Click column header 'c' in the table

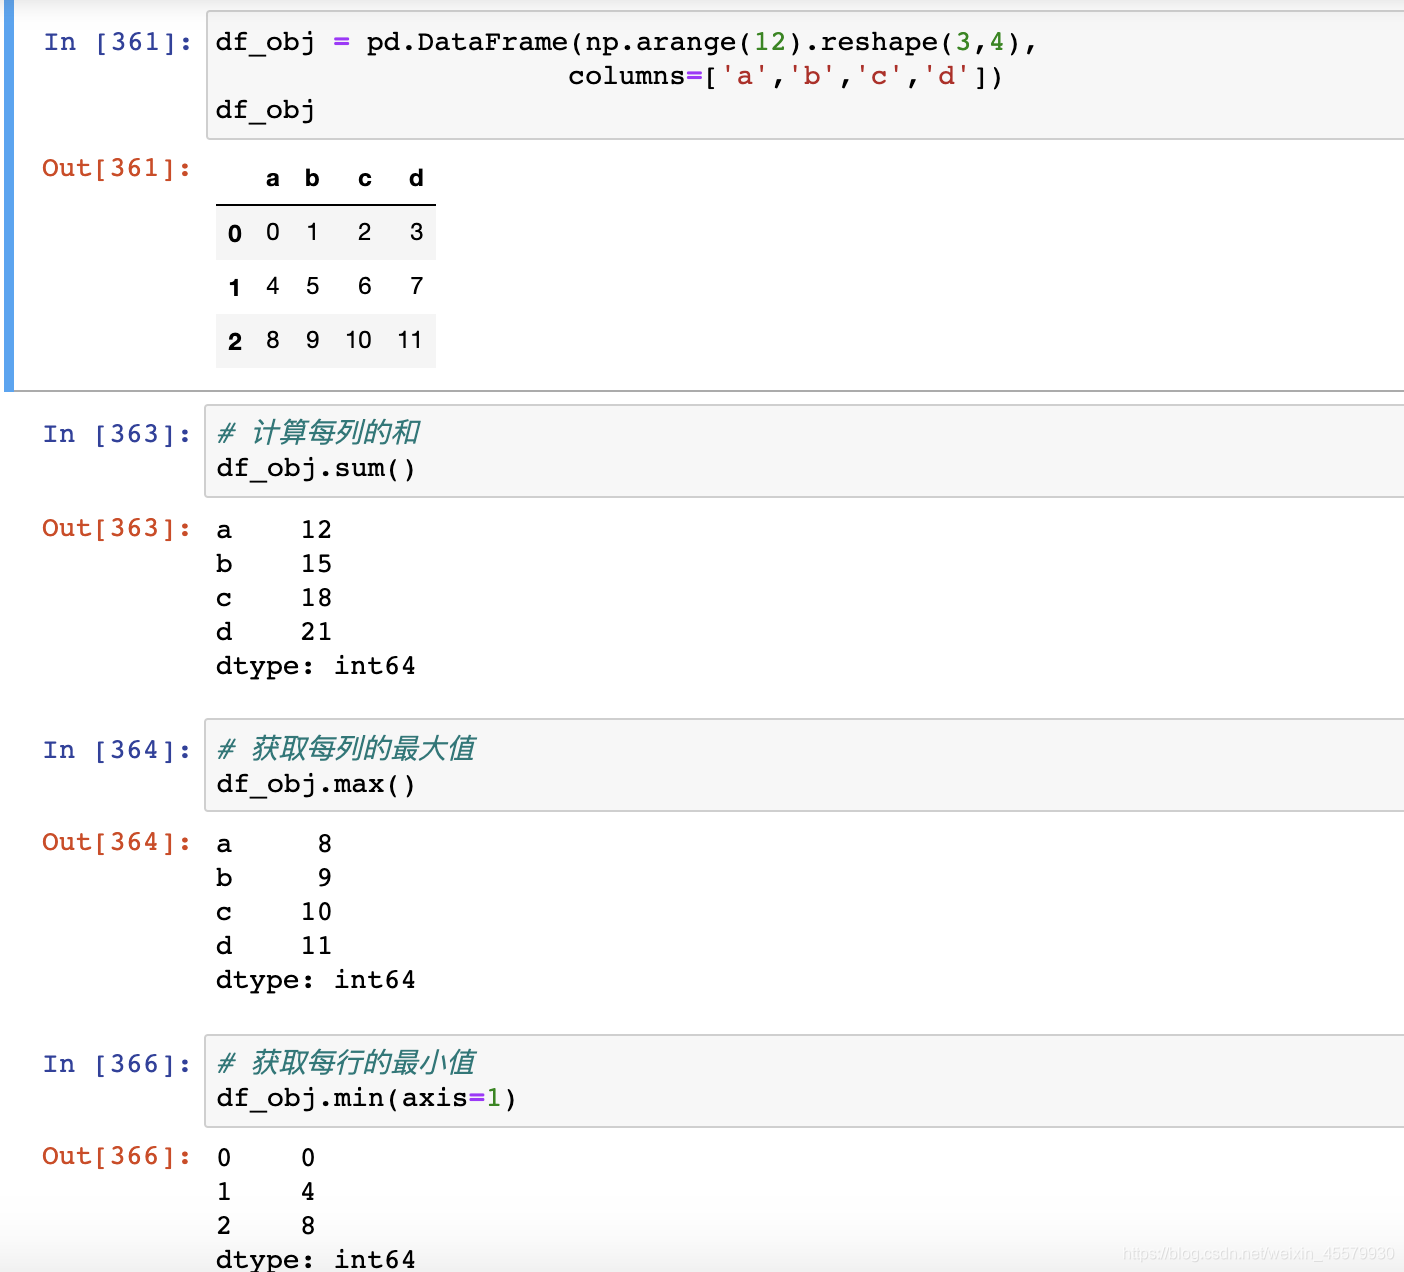click(x=365, y=179)
